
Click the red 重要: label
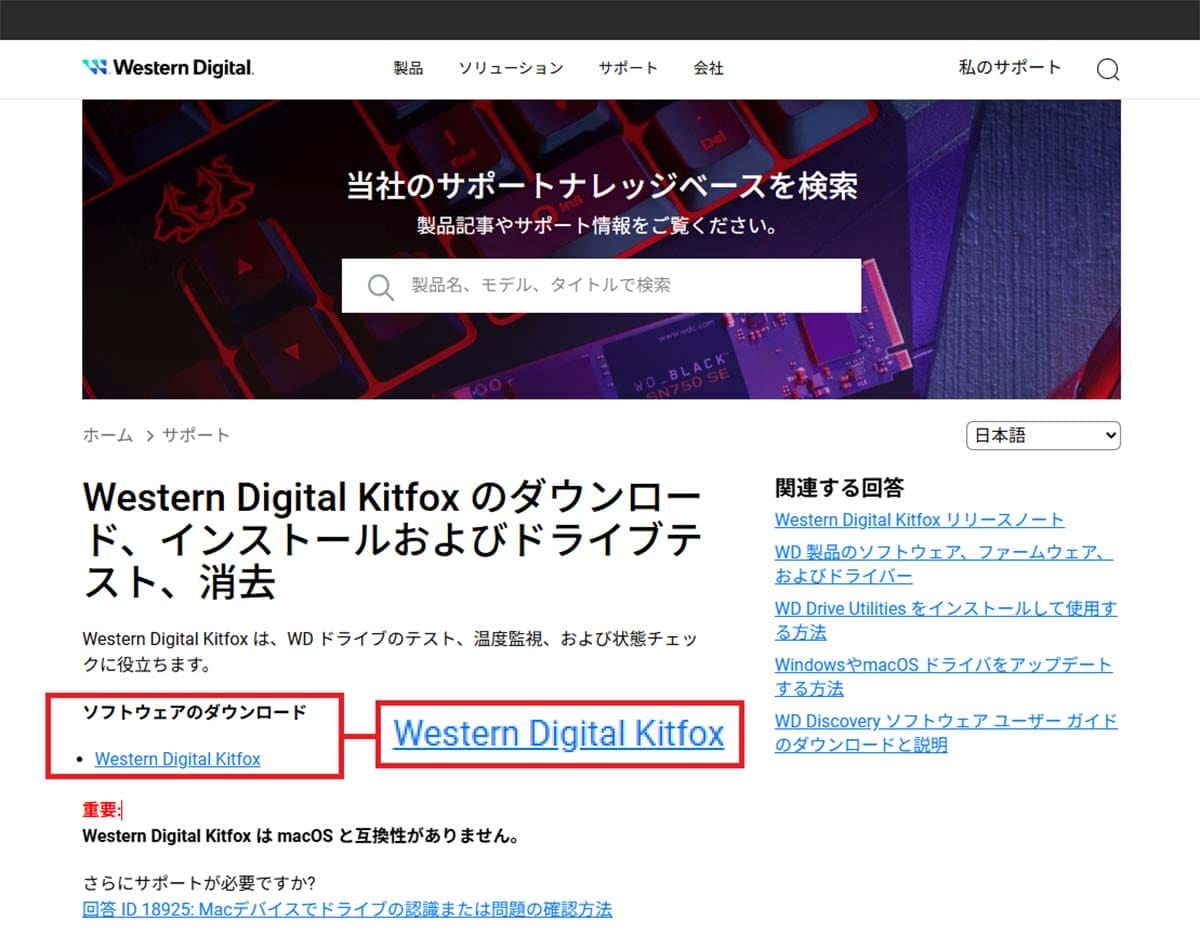tap(101, 810)
